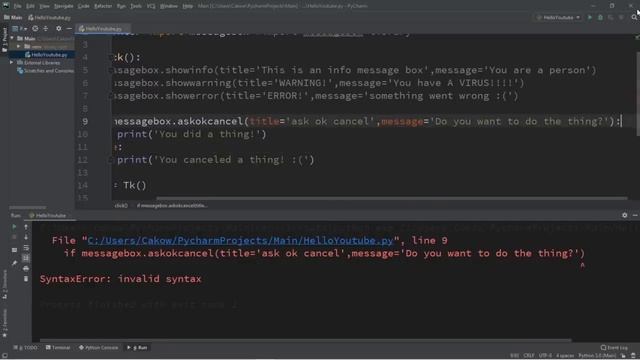The image size is (640, 360).
Task: Click the Print icon in Run panel
Action: (x=26, y=269)
